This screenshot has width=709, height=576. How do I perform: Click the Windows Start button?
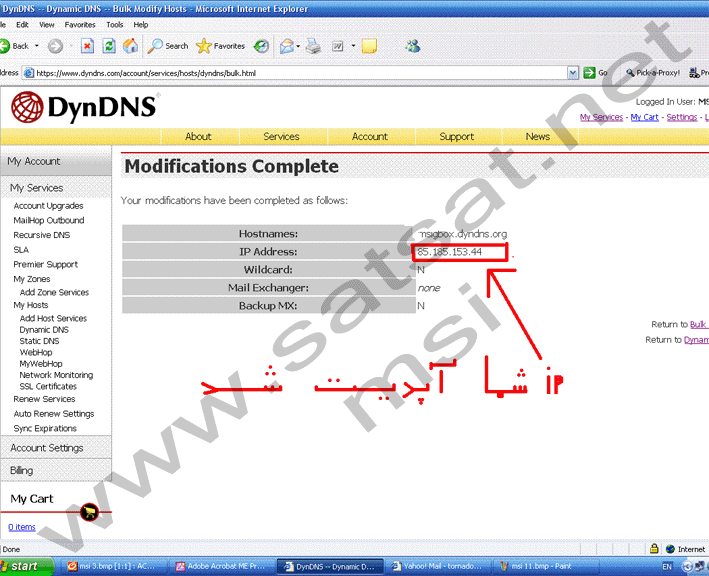click(x=25, y=566)
